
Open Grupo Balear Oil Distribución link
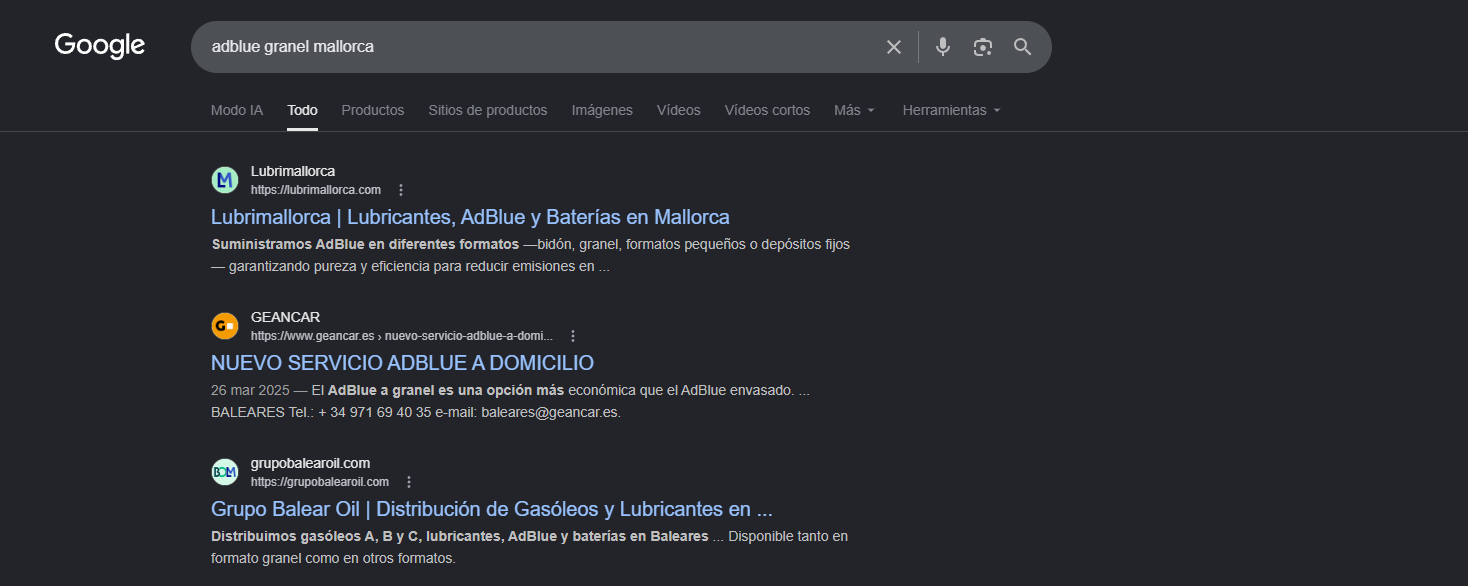(492, 509)
